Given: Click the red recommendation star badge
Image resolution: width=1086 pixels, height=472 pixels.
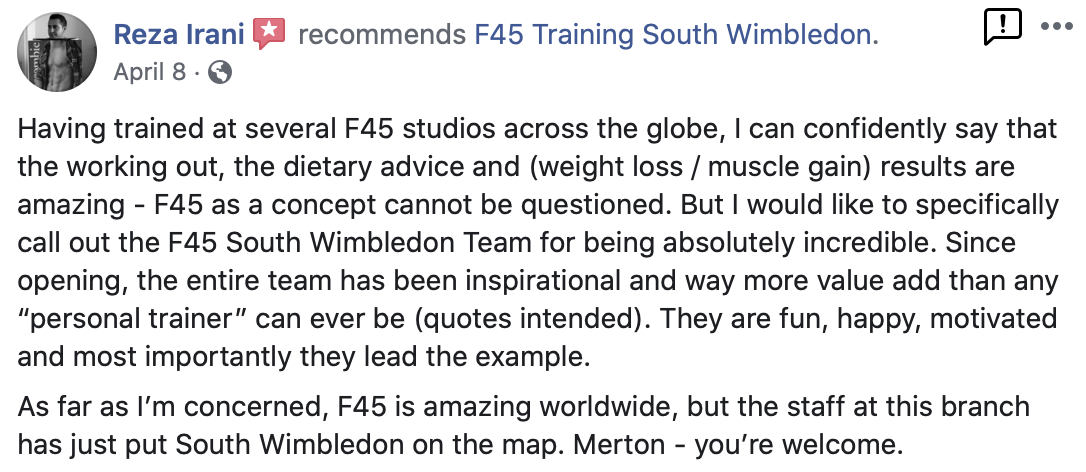Looking at the screenshot, I should [x=268, y=35].
